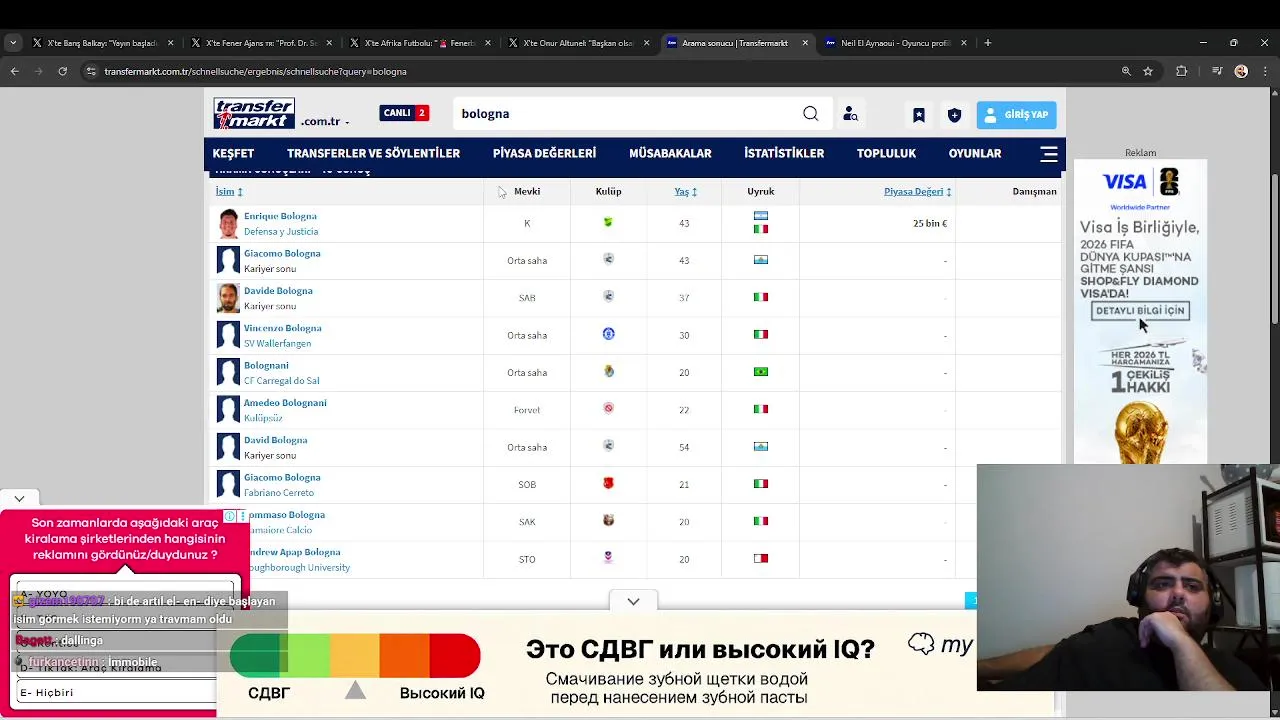1280x720 pixels.
Task: Sort table by İsim column
Action: click(229, 191)
